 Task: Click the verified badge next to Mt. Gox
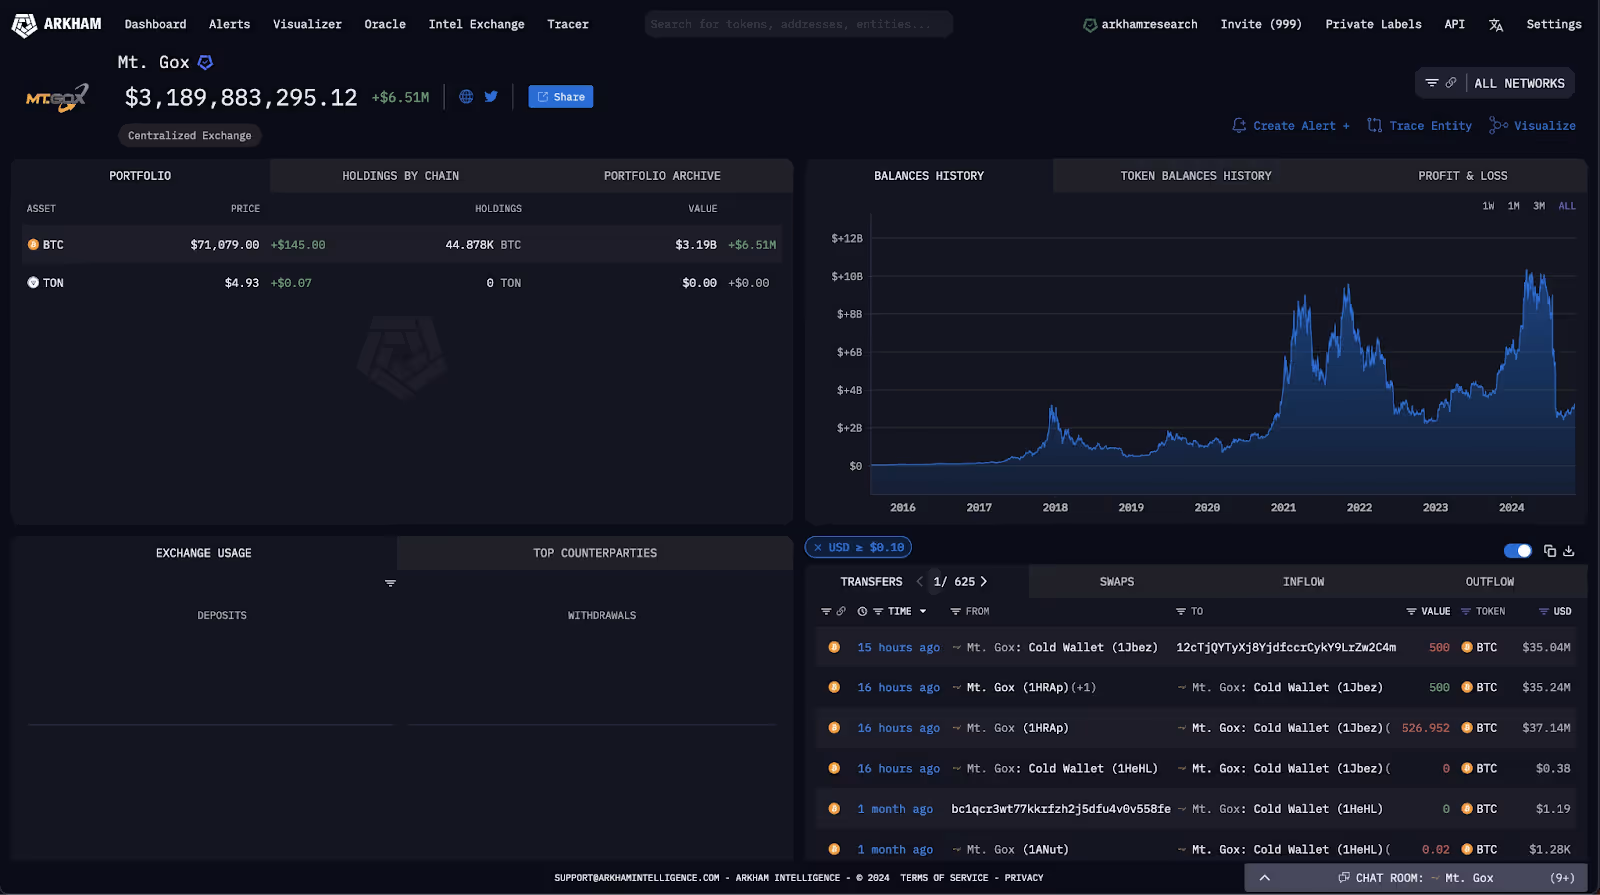(x=205, y=62)
